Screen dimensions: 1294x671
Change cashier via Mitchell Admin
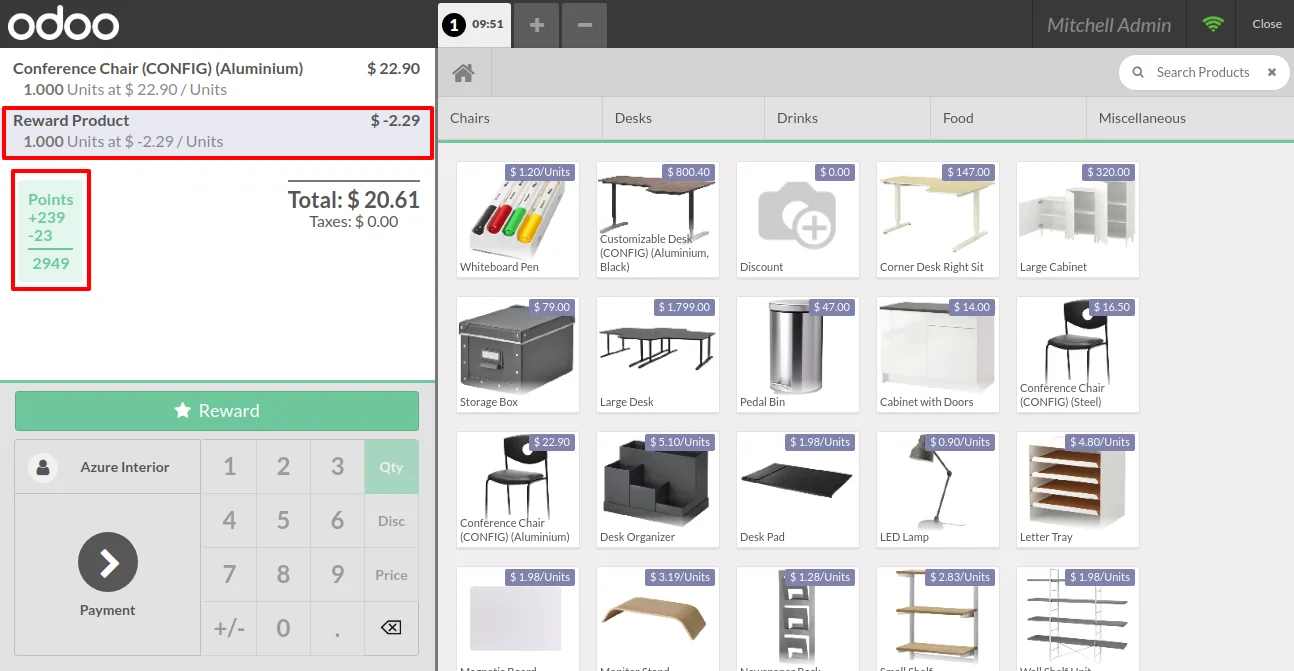tap(1109, 25)
